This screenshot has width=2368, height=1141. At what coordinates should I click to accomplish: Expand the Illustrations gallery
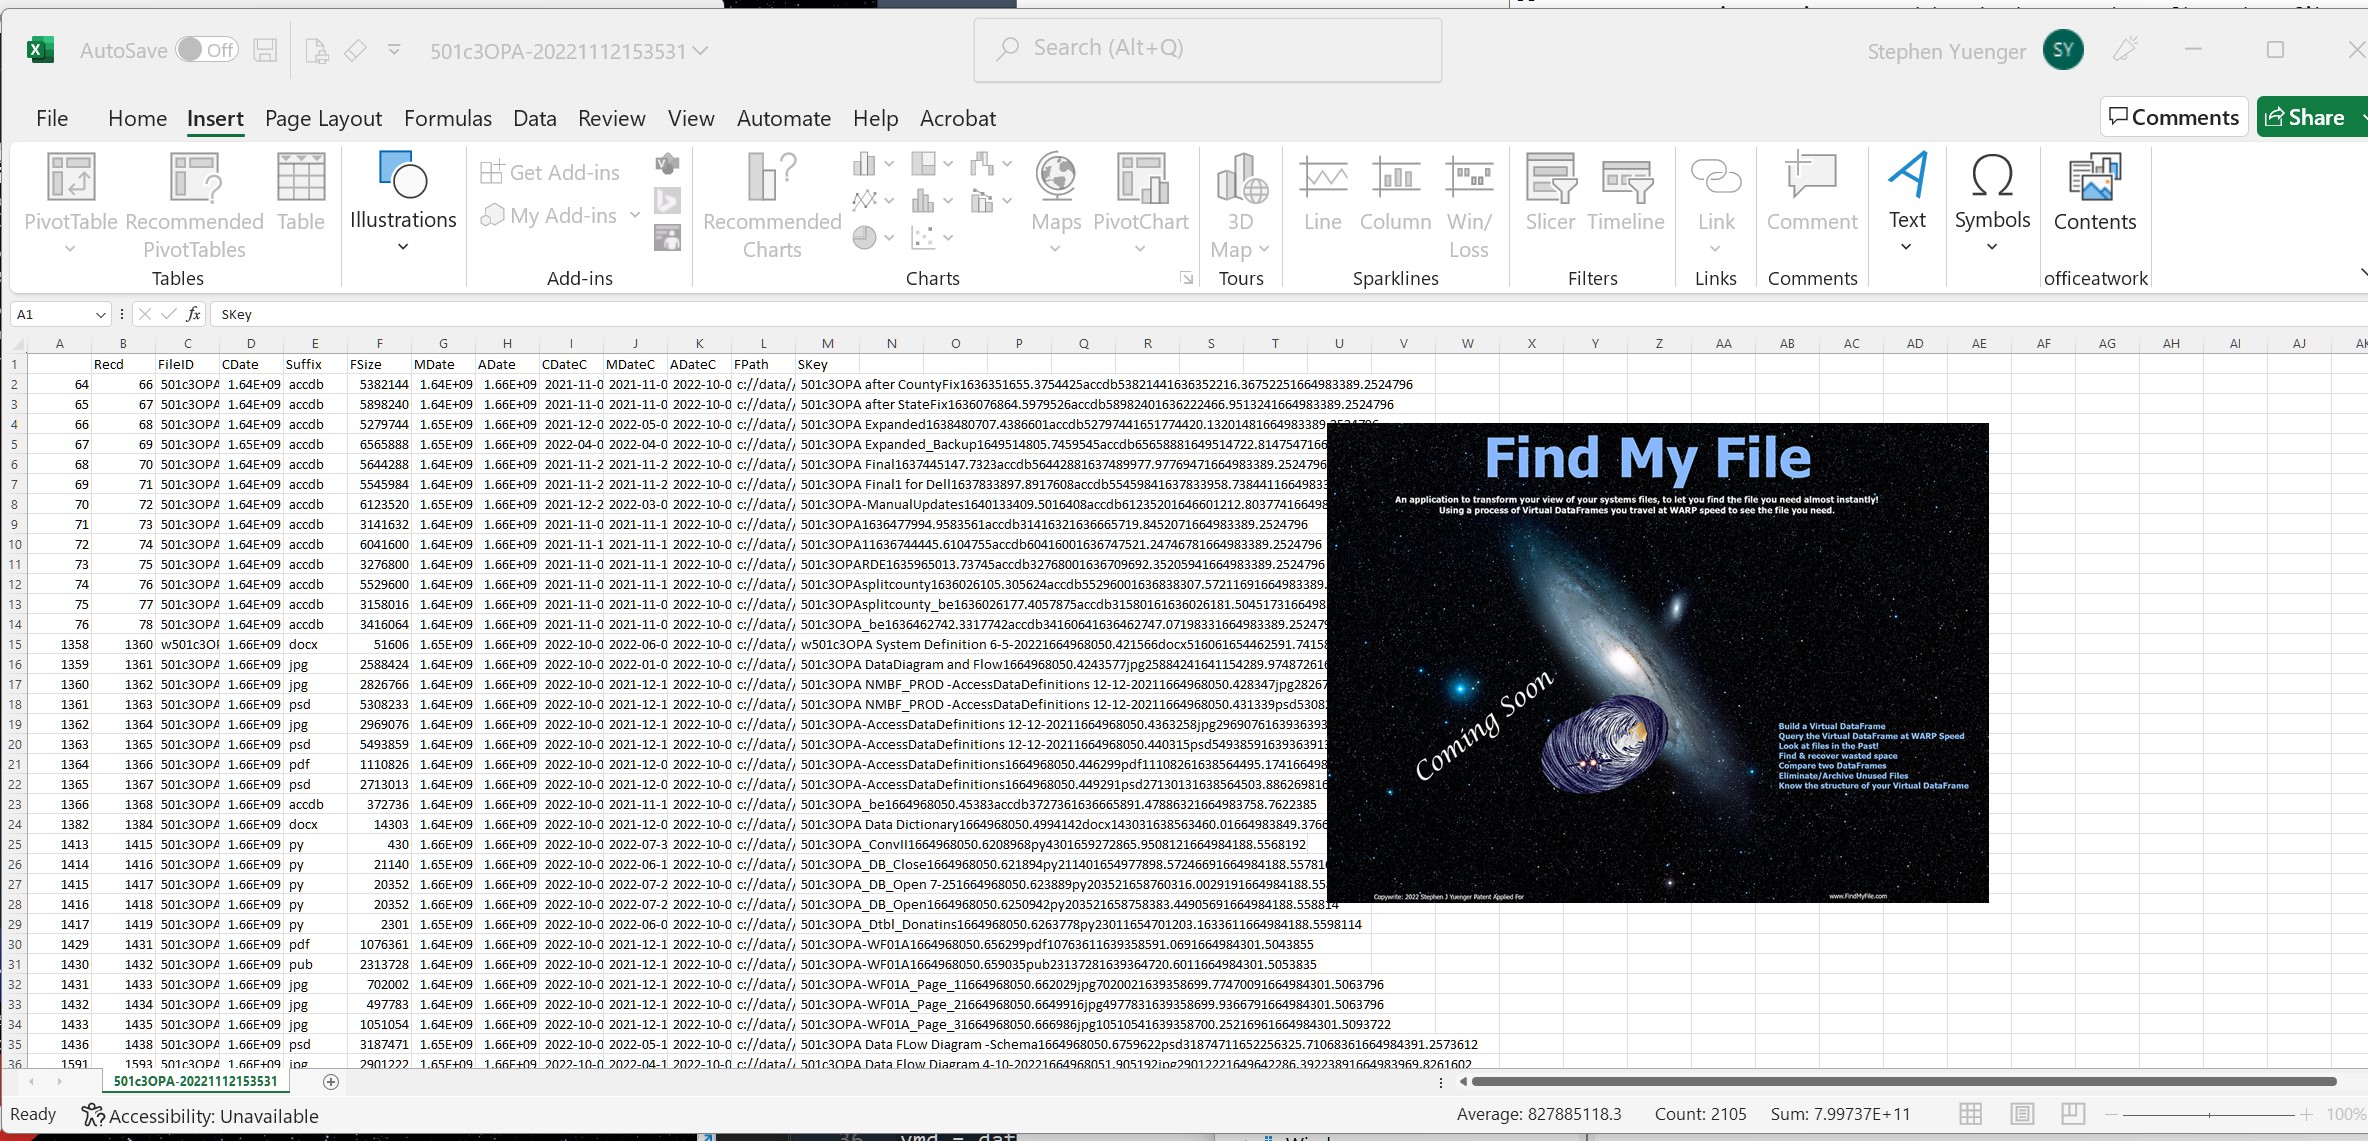[403, 245]
